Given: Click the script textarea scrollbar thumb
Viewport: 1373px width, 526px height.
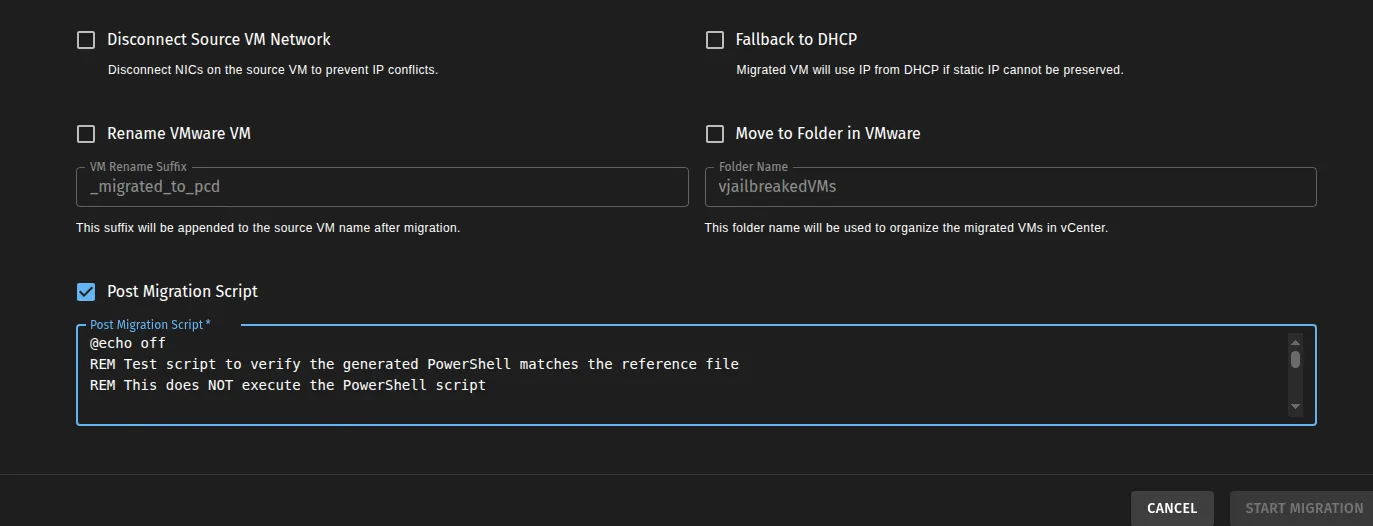Looking at the screenshot, I should 1295,359.
